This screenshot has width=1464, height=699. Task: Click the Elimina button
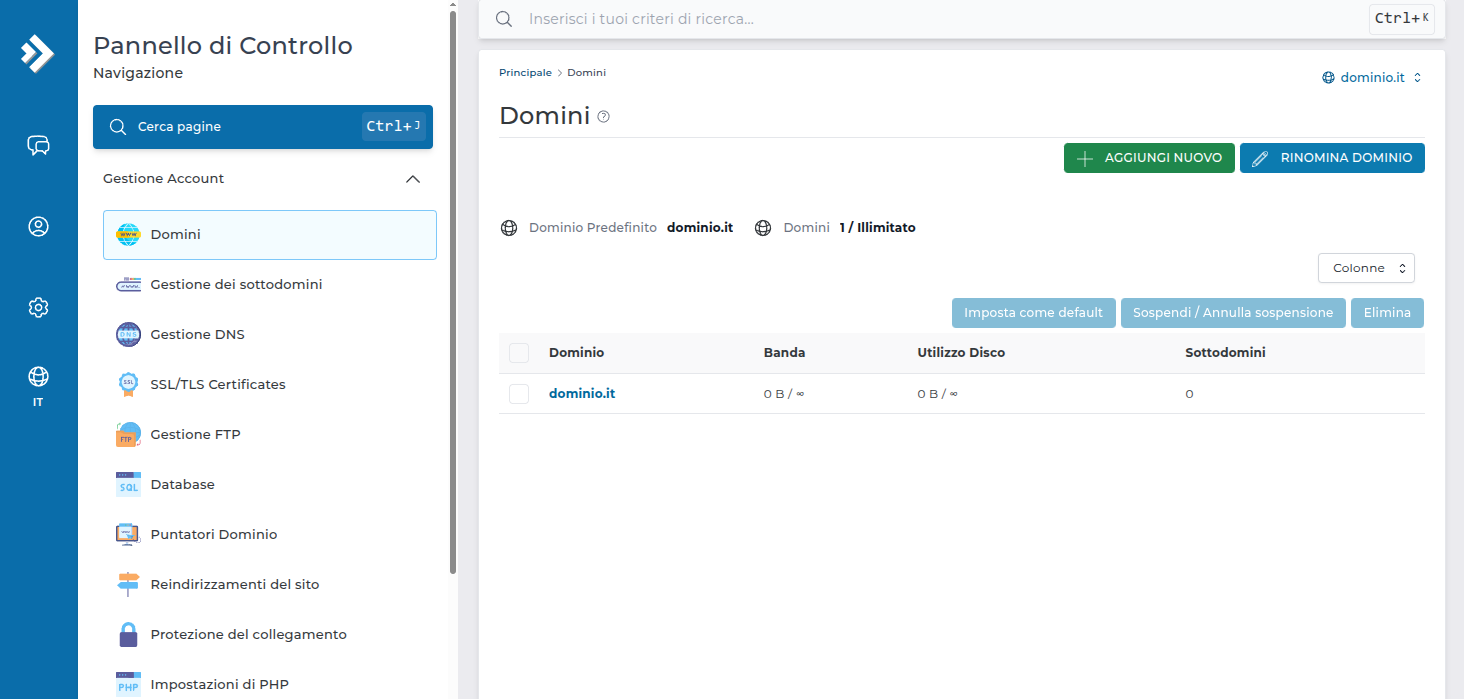1387,313
